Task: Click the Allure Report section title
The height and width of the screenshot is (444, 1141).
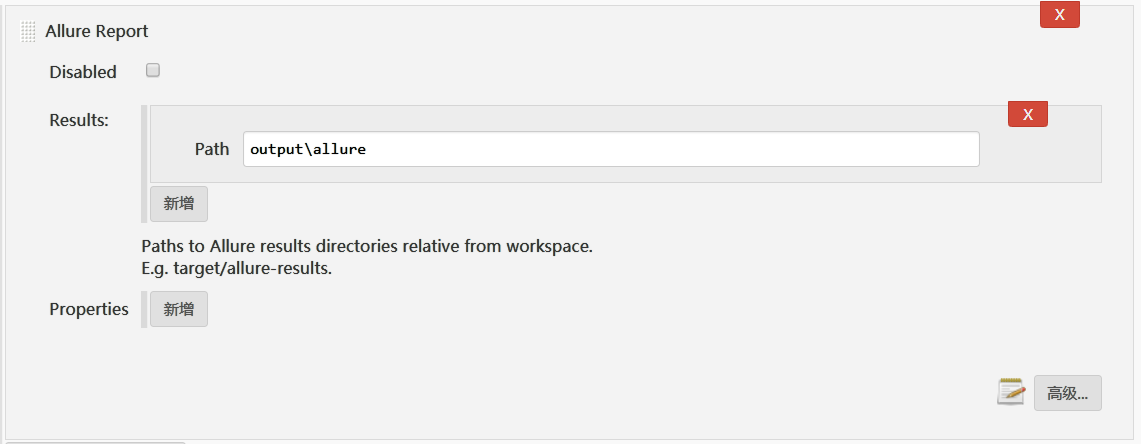Action: coord(97,32)
